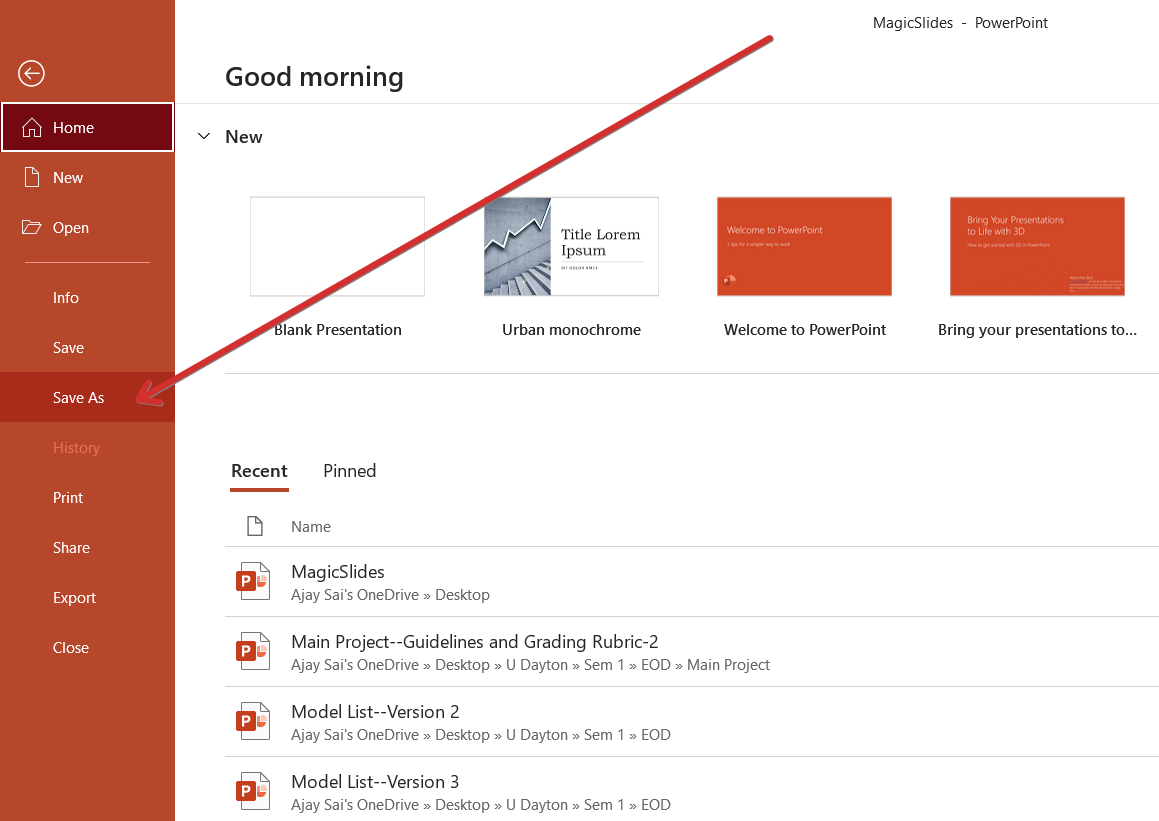The image size is (1159, 821).
Task: Switch to the Pinned tab
Action: 350,471
